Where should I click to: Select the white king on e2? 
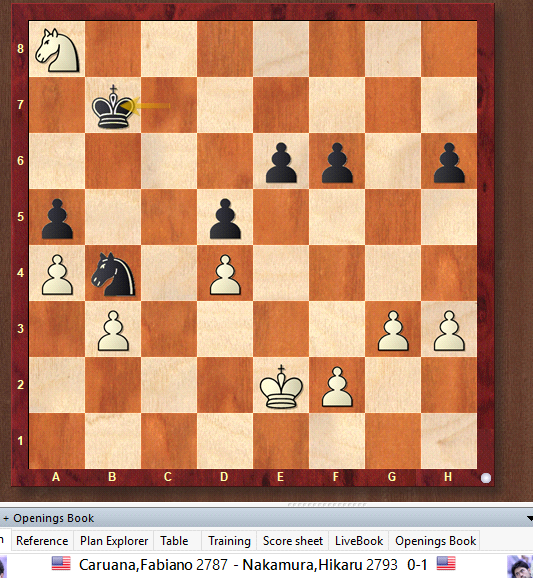pos(281,386)
